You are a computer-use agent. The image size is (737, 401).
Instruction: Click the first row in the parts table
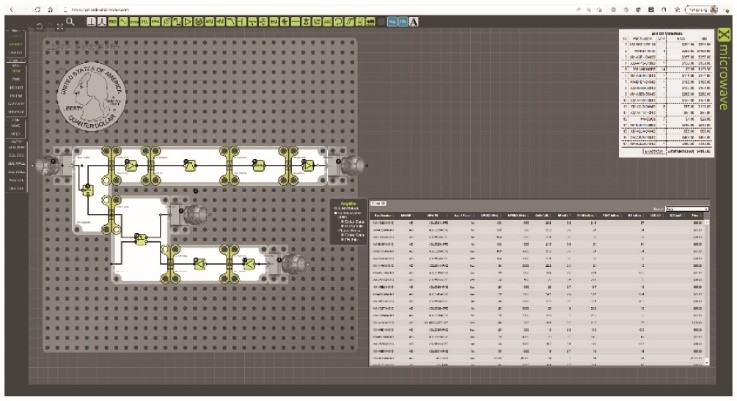[537, 223]
